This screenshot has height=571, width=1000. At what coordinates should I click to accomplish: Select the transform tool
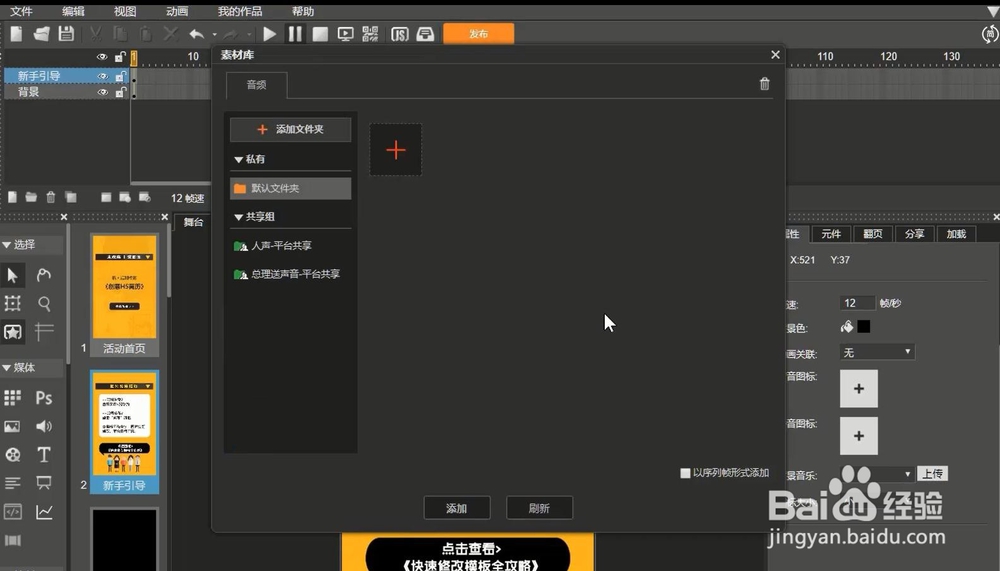coord(12,303)
